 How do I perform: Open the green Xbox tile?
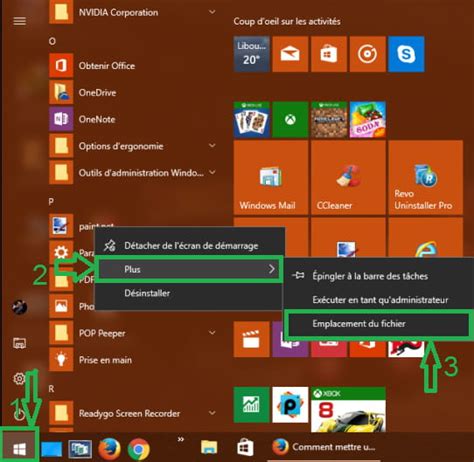[x=290, y=120]
